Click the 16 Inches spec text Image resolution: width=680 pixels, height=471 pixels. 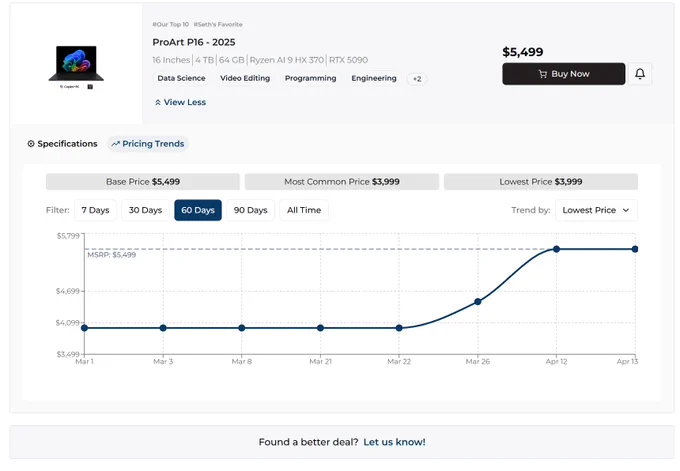click(171, 60)
